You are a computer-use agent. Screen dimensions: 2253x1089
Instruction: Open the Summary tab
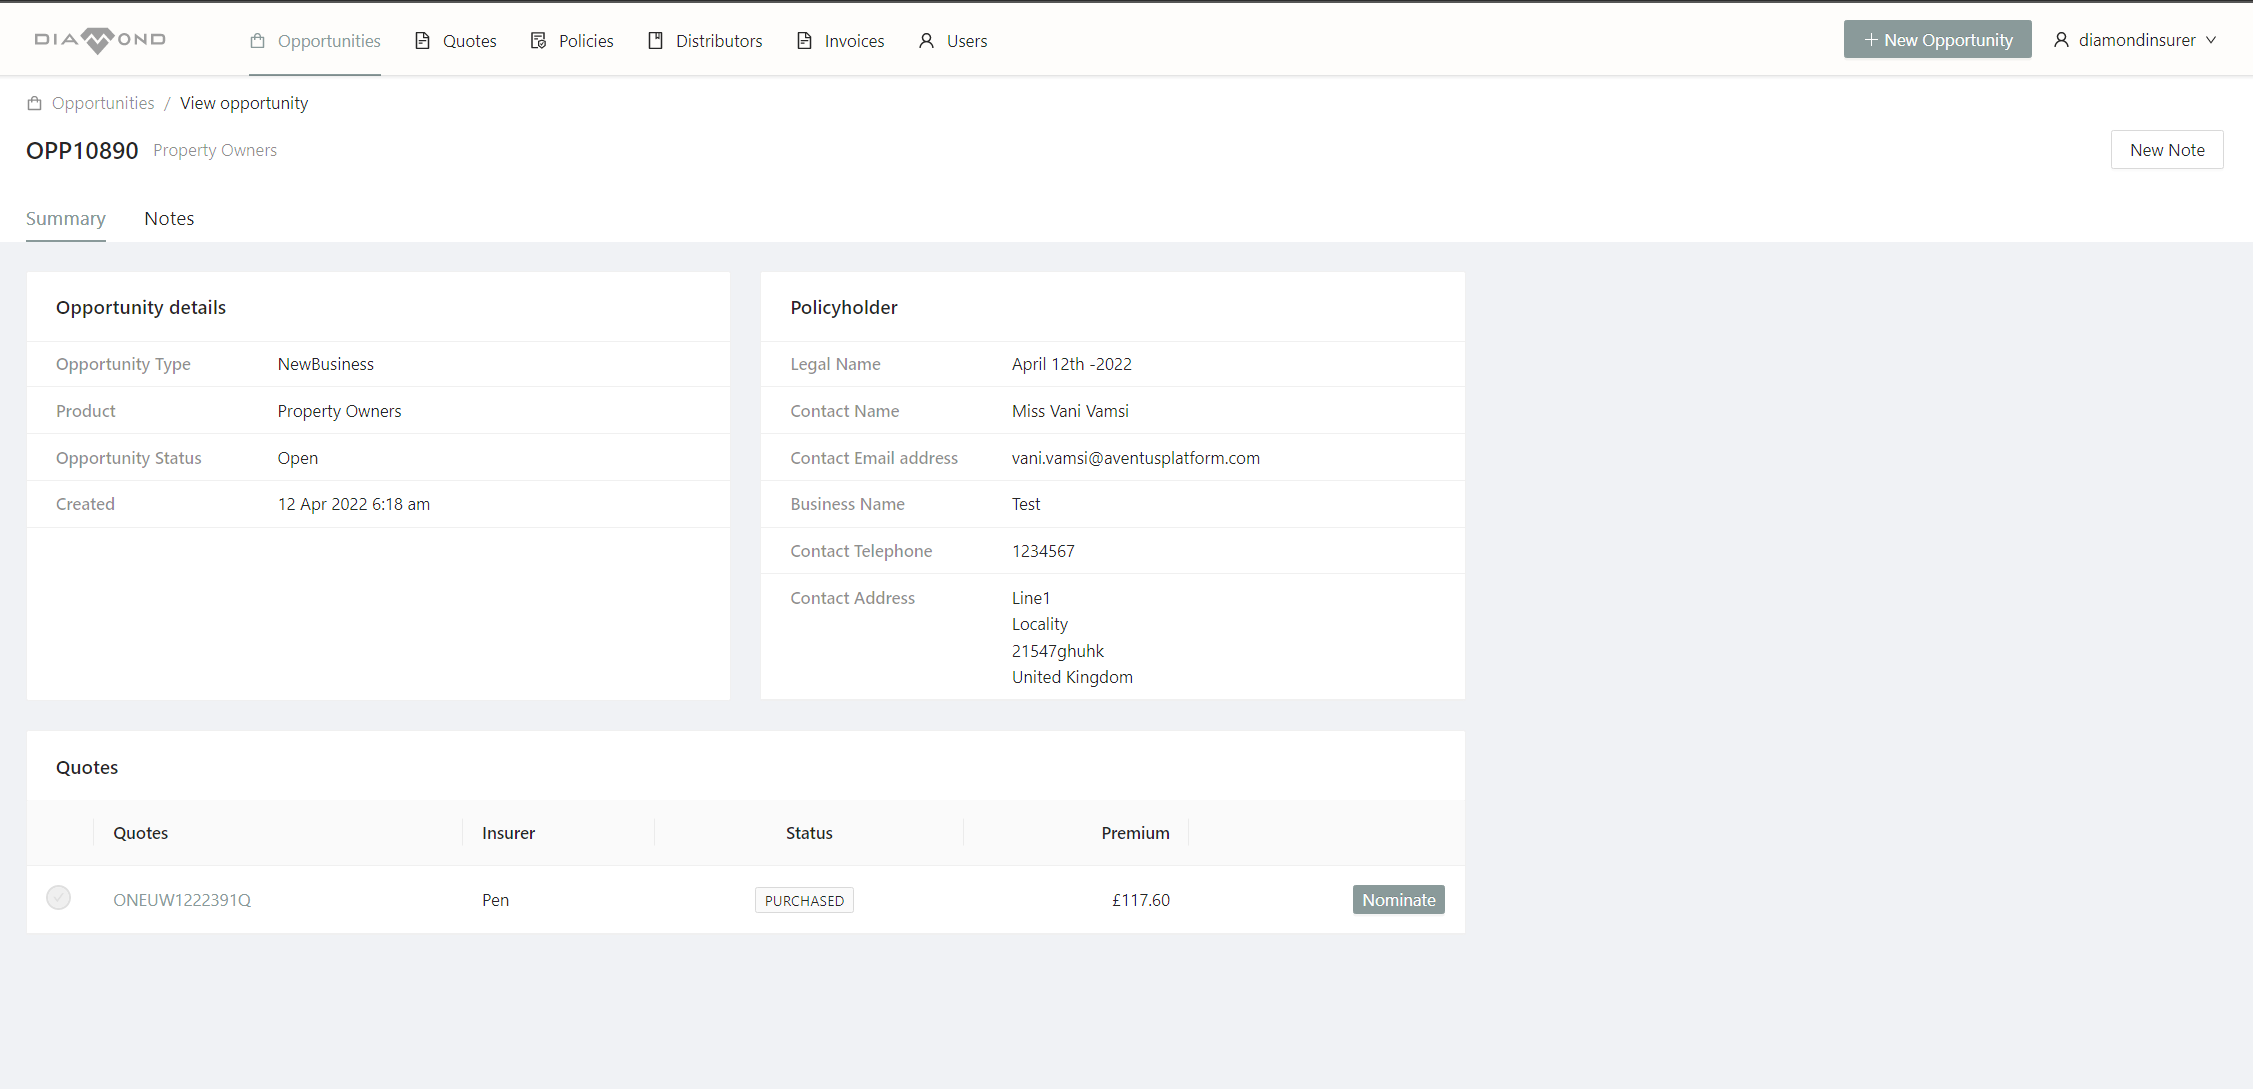[65, 218]
